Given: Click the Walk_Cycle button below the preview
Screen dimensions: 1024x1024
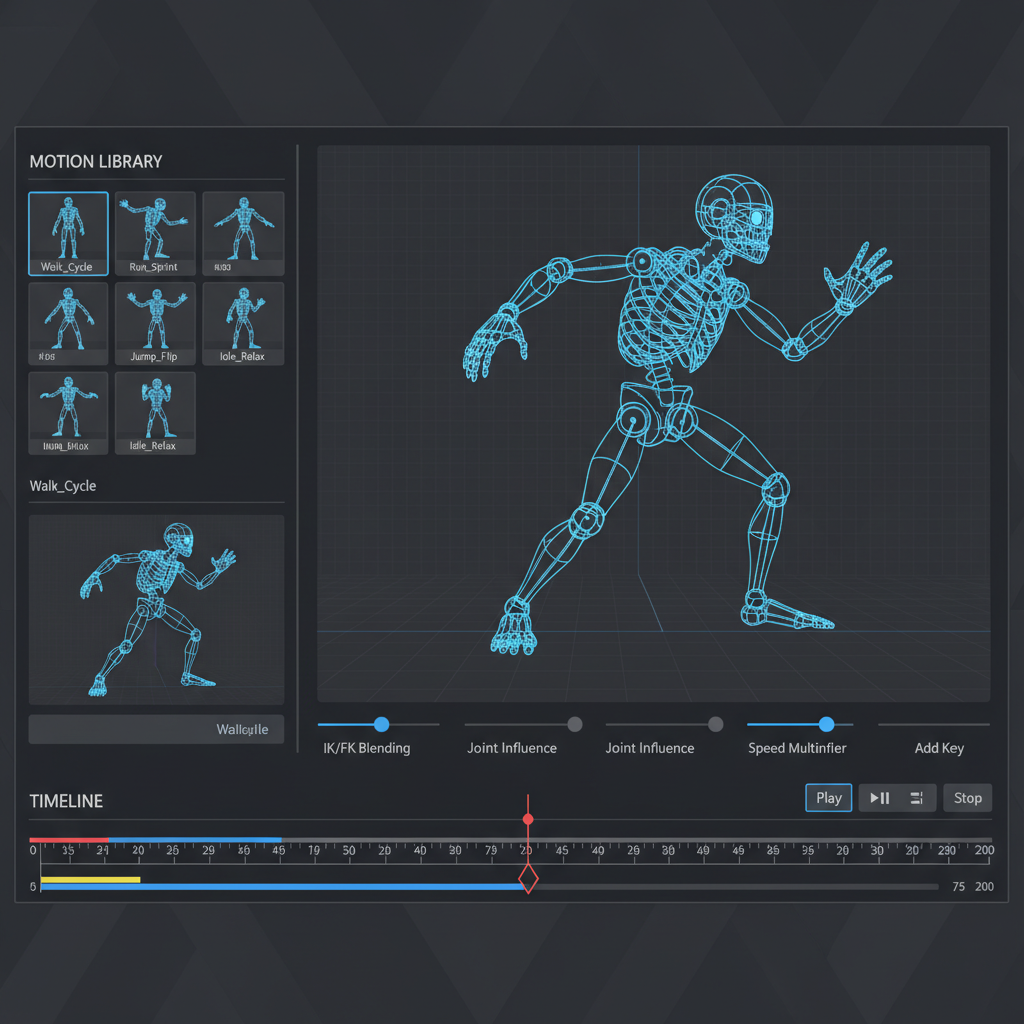Looking at the screenshot, I should [x=156, y=729].
